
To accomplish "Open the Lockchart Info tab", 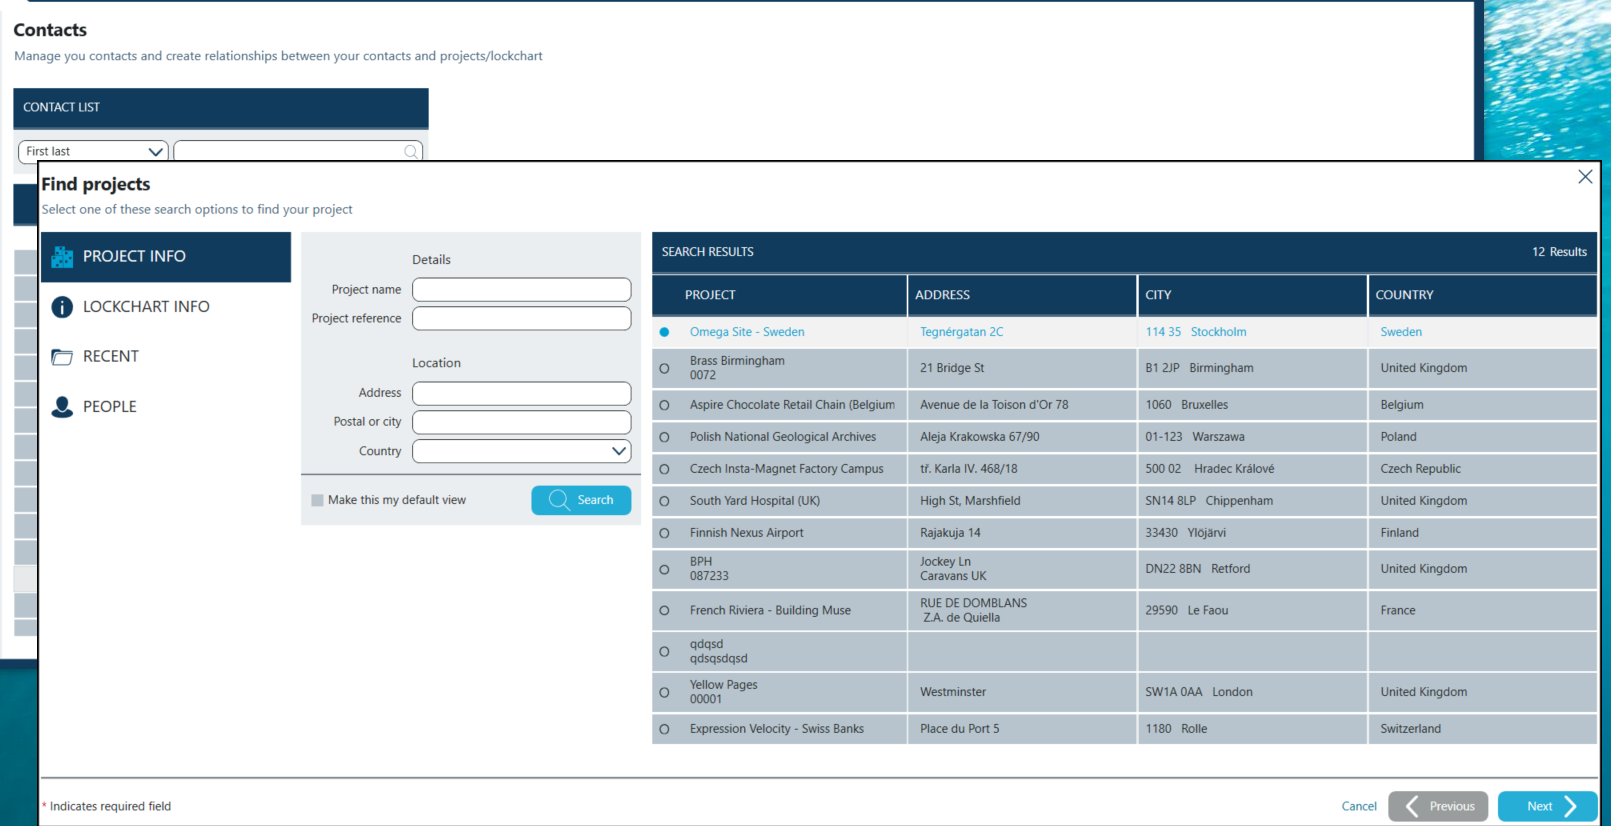I will [146, 307].
